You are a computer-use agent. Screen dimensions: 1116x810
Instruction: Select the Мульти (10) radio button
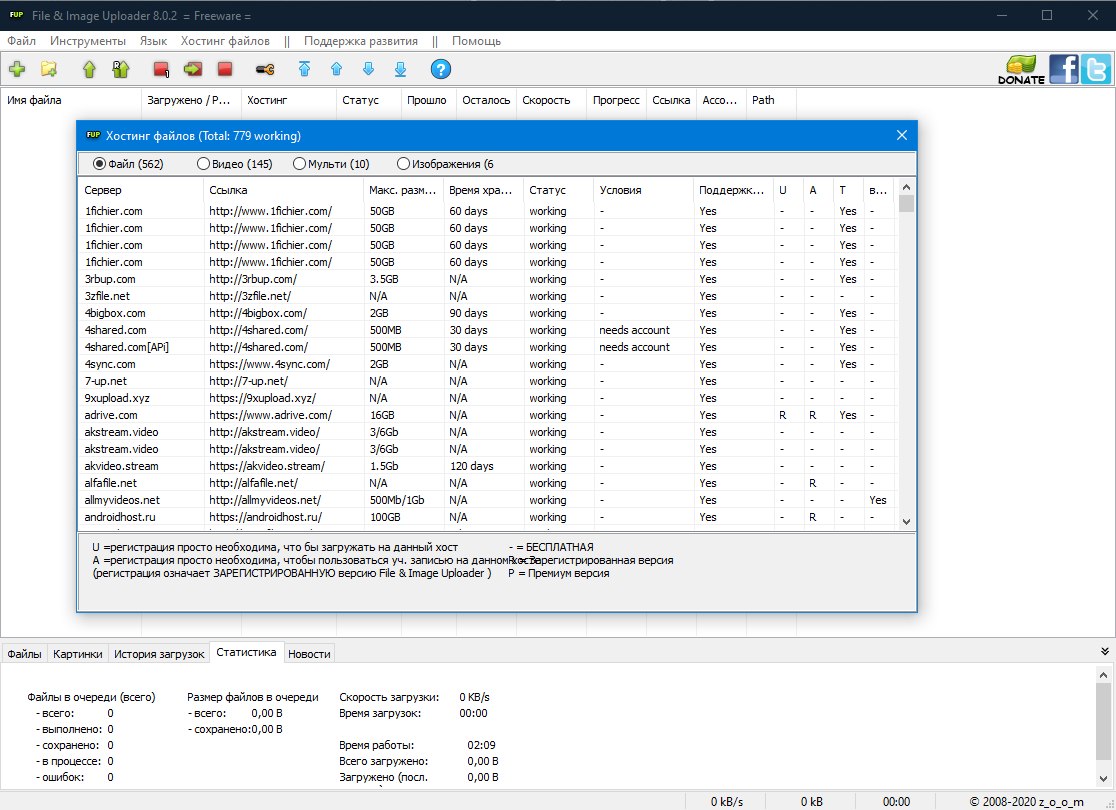click(331, 164)
